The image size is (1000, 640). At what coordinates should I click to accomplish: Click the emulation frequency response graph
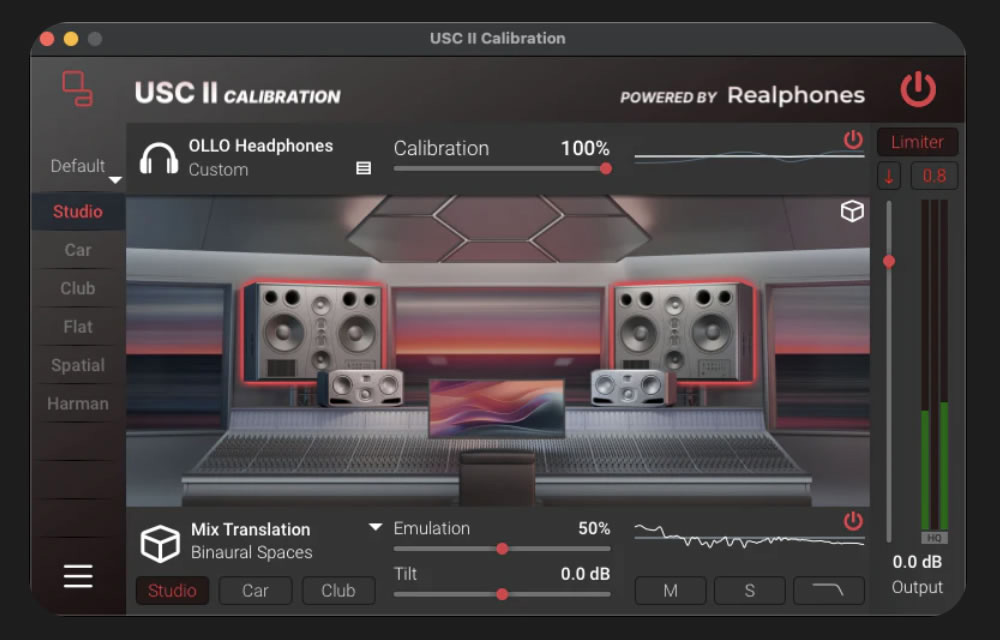[x=749, y=537]
